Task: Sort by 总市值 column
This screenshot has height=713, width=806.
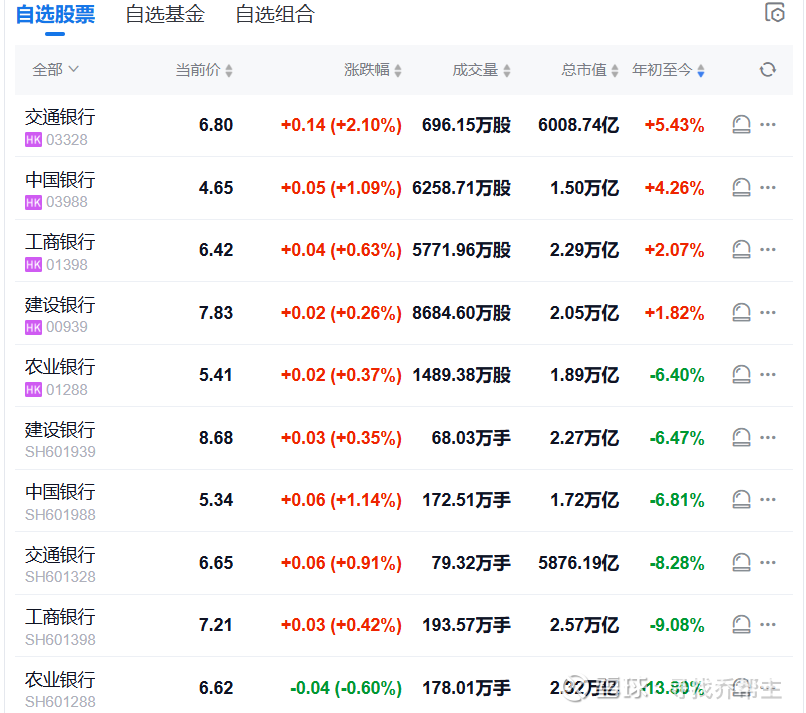Action: coord(590,70)
